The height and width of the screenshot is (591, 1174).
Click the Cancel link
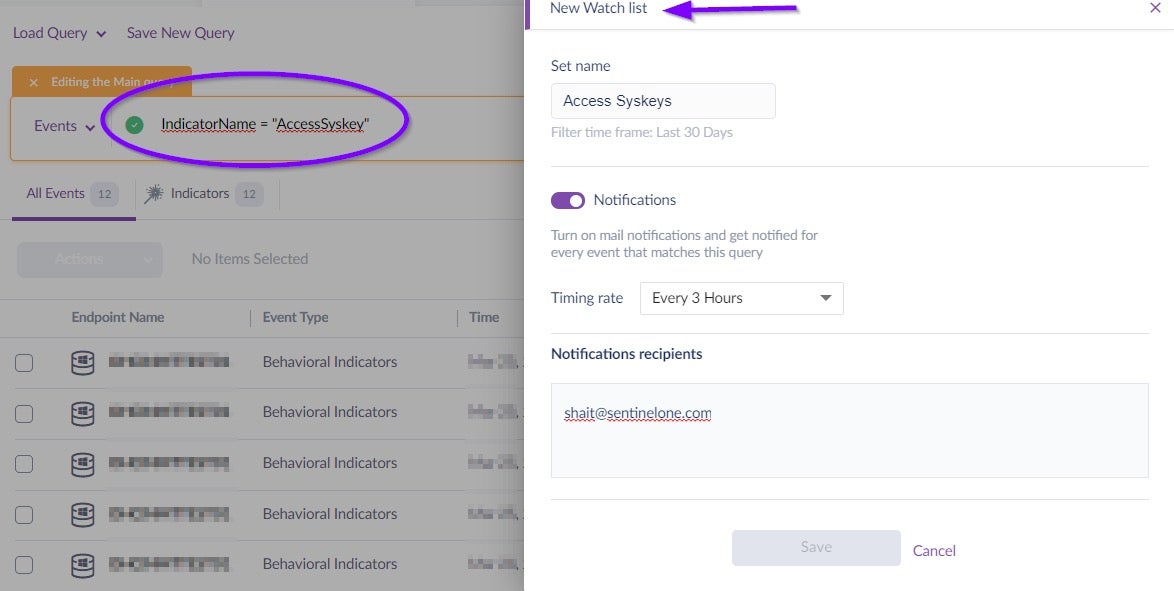coord(934,550)
